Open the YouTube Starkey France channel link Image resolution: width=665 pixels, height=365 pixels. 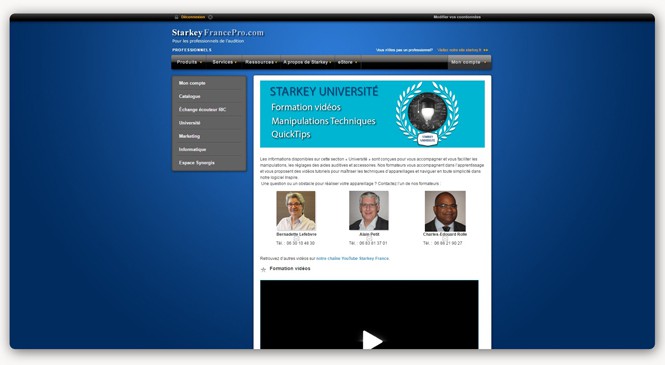tap(352, 258)
